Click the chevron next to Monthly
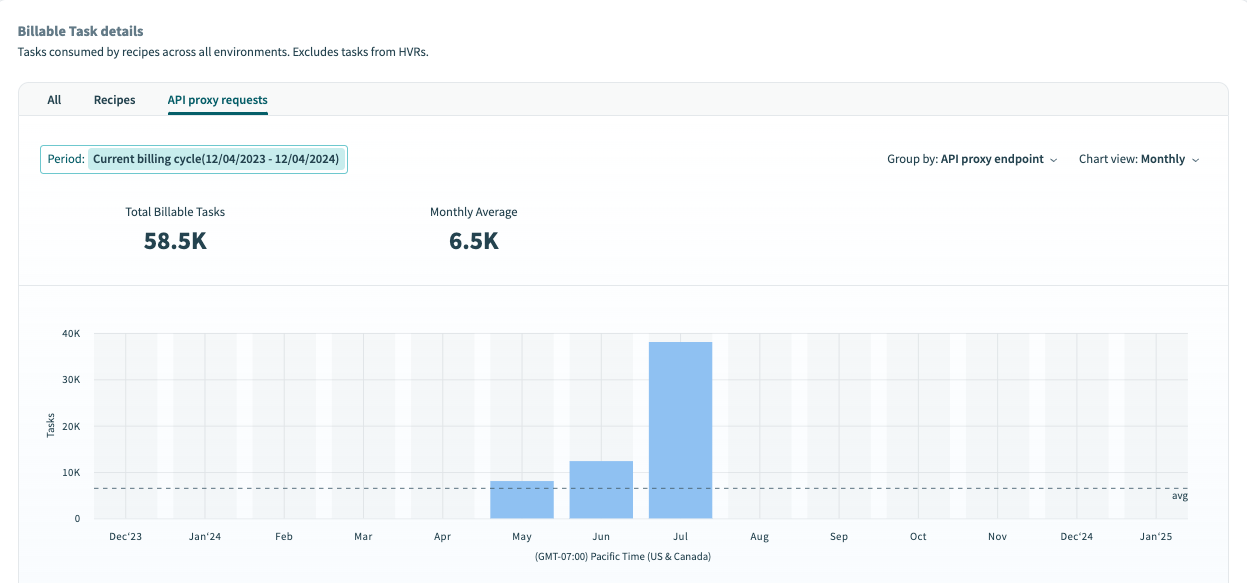1247x583 pixels. click(1198, 159)
